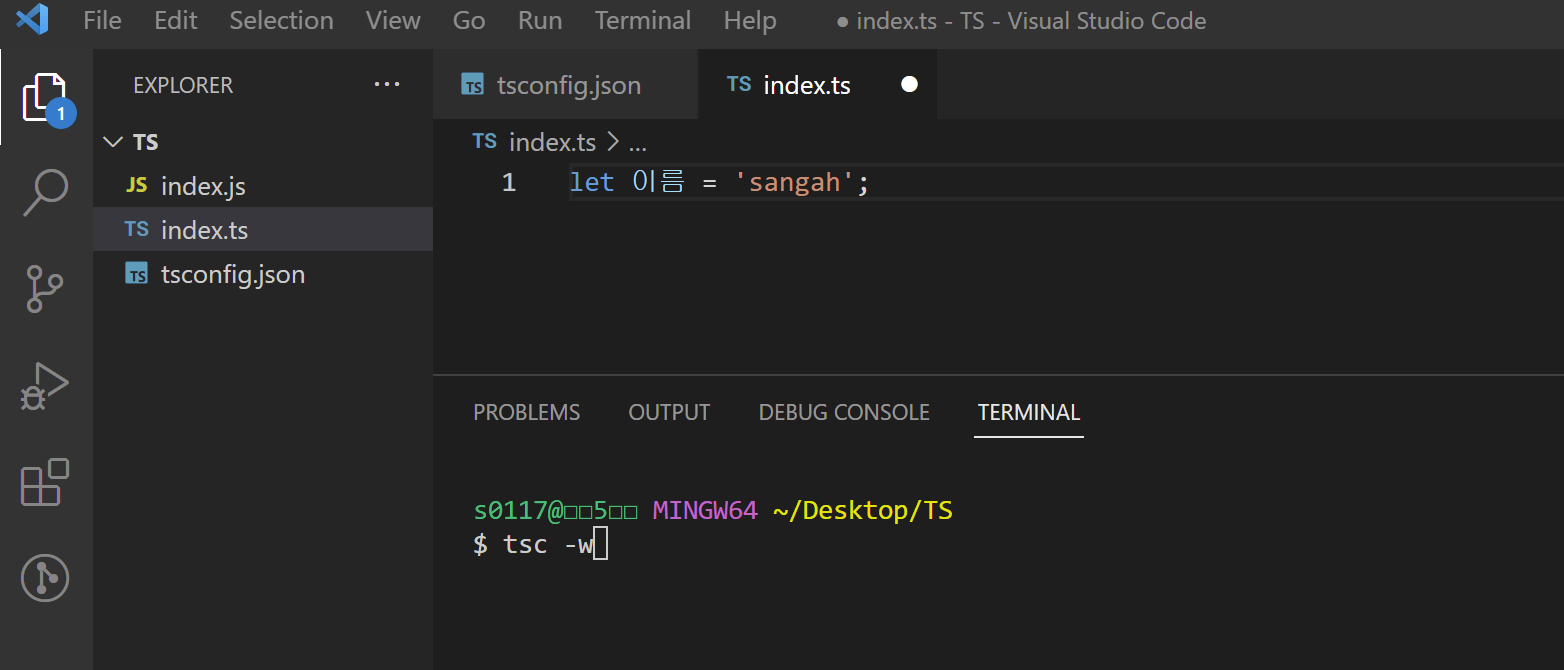Image resolution: width=1564 pixels, height=670 pixels.
Task: Click the let keyword in editor
Action: point(592,182)
